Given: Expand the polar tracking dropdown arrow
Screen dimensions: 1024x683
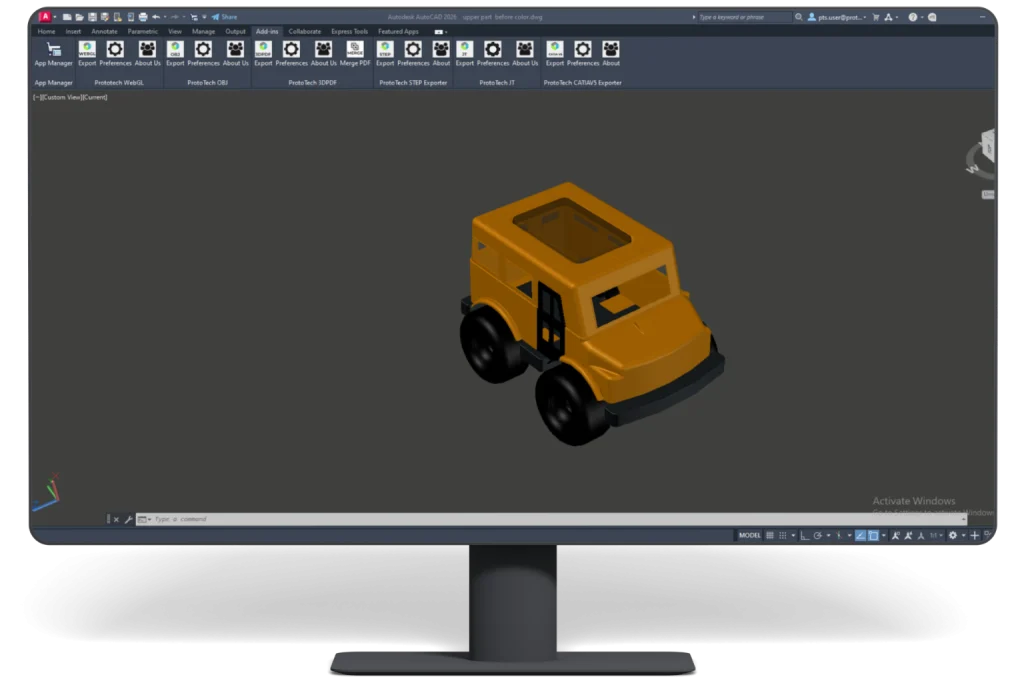Looking at the screenshot, I should [828, 535].
